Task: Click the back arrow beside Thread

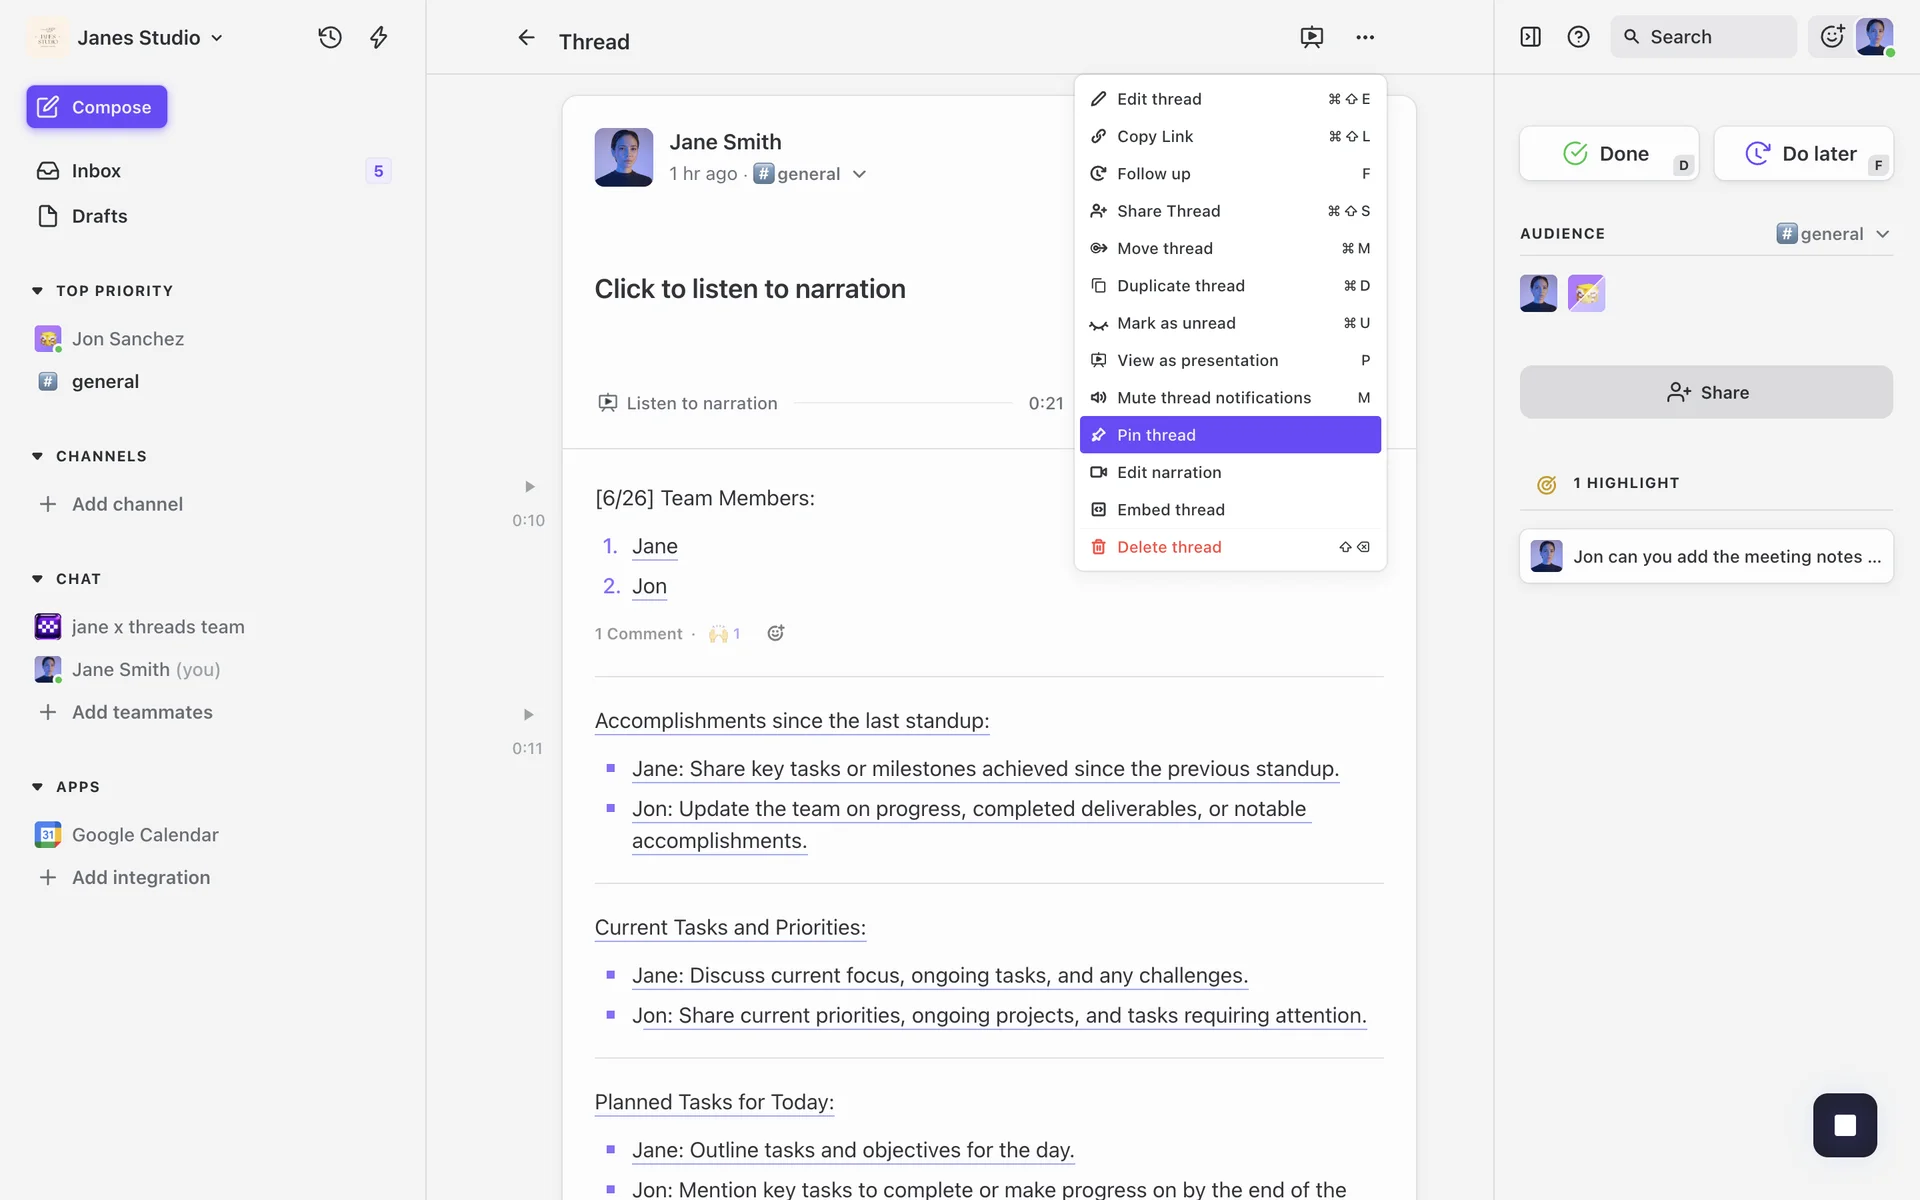Action: tap(526, 38)
